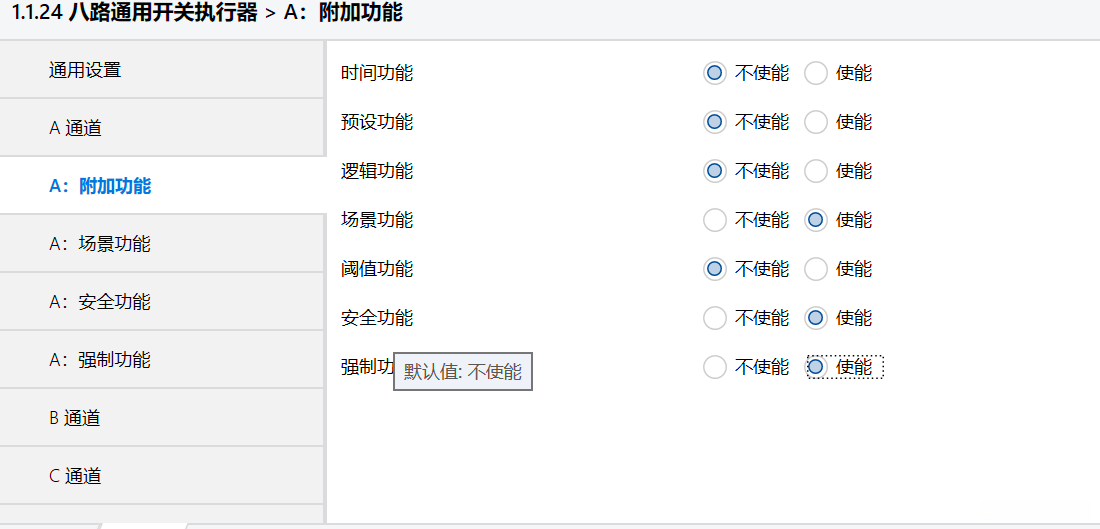Enable 阈值功能 radio option
Viewport: 1100px width, 529px height.
tap(816, 269)
